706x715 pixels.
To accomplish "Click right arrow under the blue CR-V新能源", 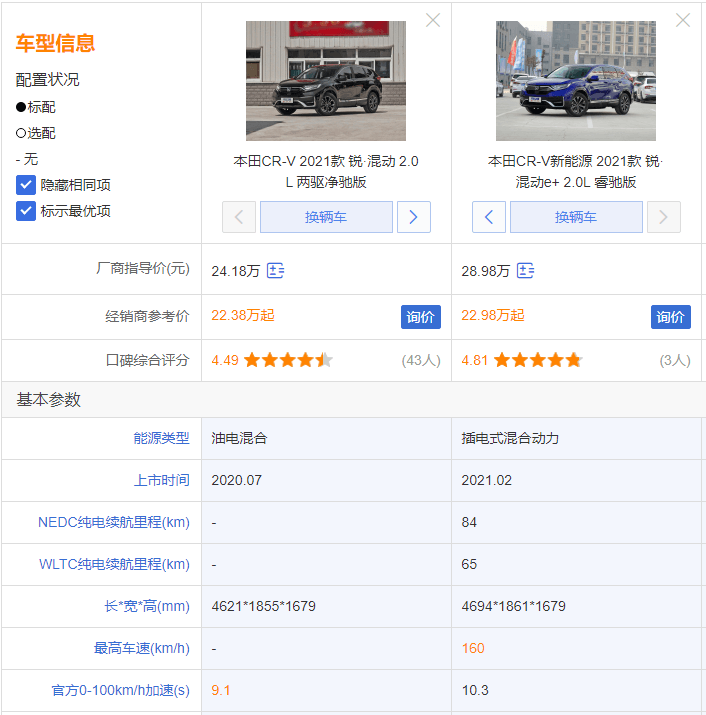I will point(664,217).
